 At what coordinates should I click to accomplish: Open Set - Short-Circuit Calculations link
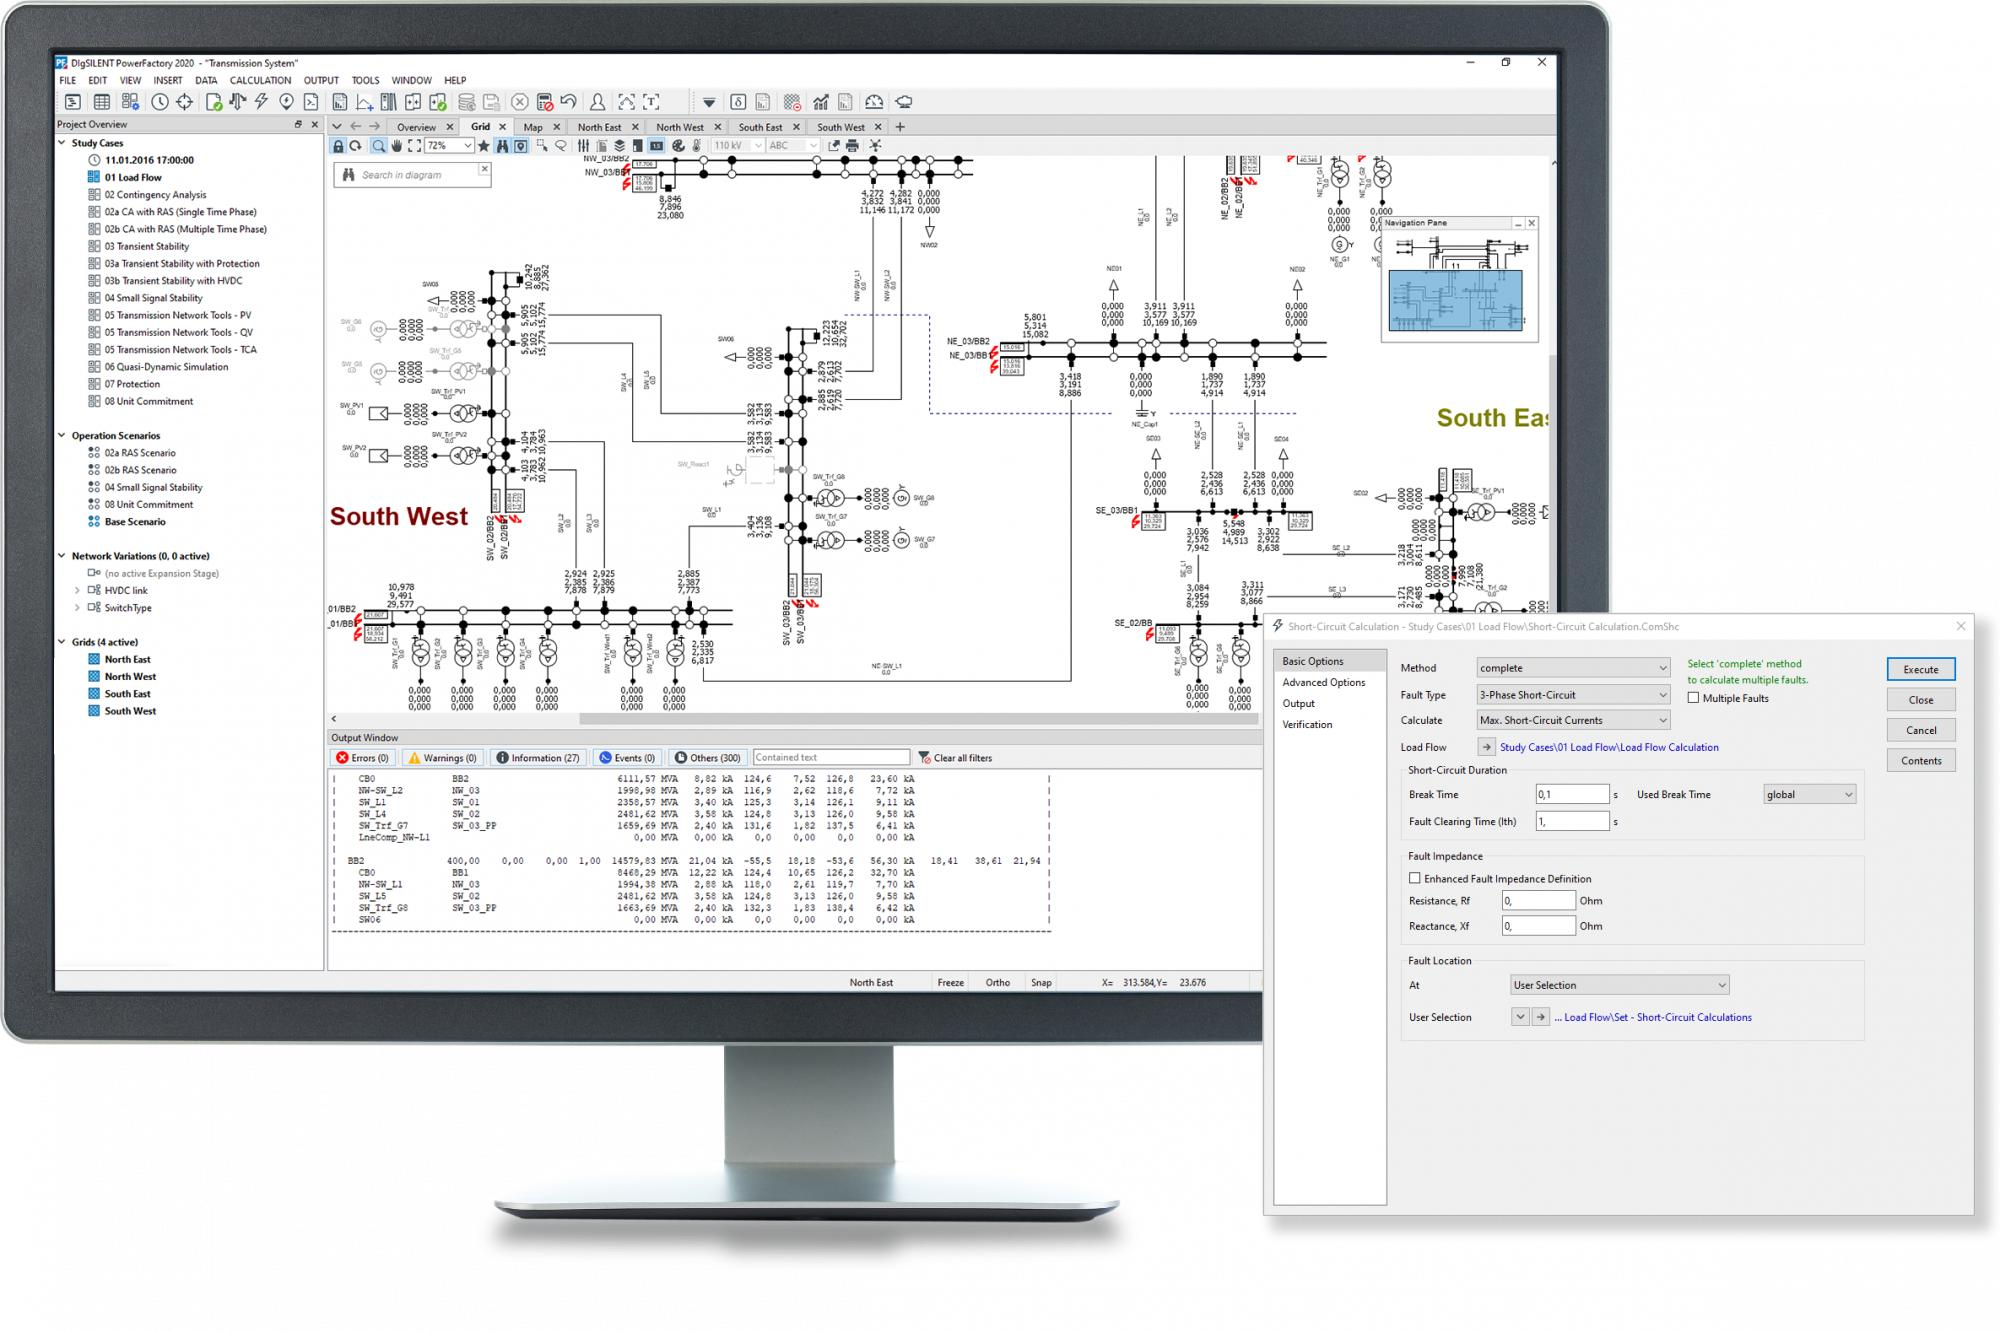[x=1653, y=1018]
